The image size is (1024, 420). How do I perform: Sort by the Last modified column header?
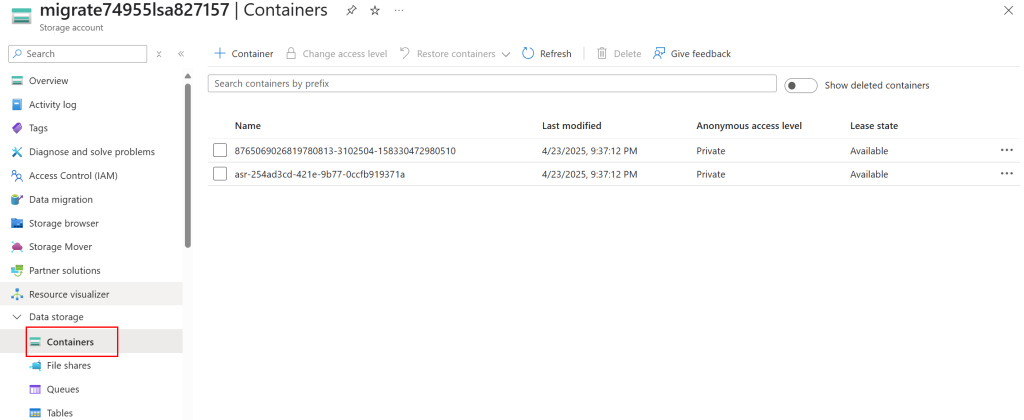tap(571, 125)
